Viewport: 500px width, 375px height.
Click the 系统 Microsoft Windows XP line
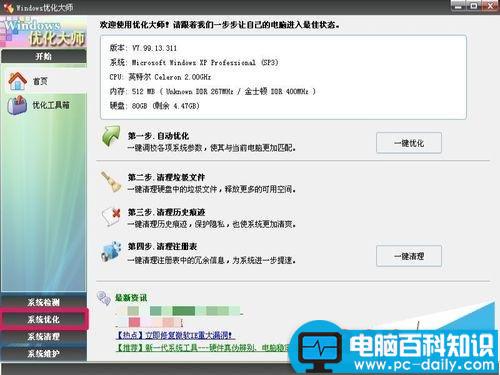pos(194,62)
